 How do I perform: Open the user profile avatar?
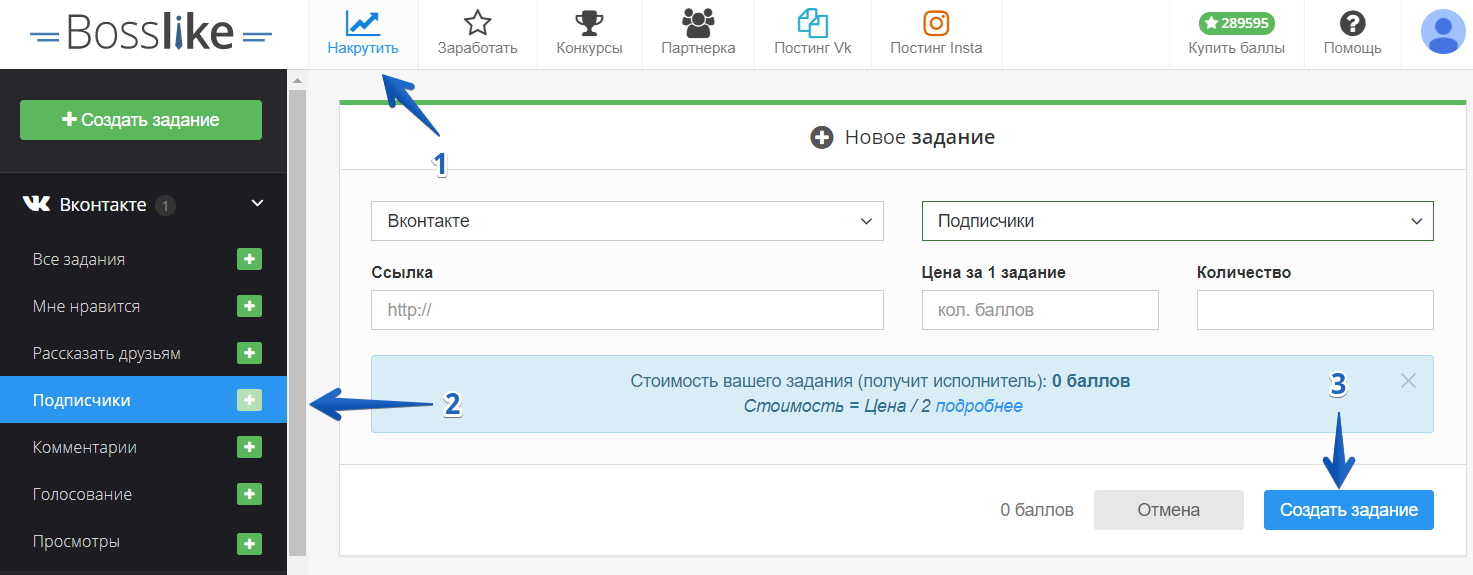[1443, 32]
